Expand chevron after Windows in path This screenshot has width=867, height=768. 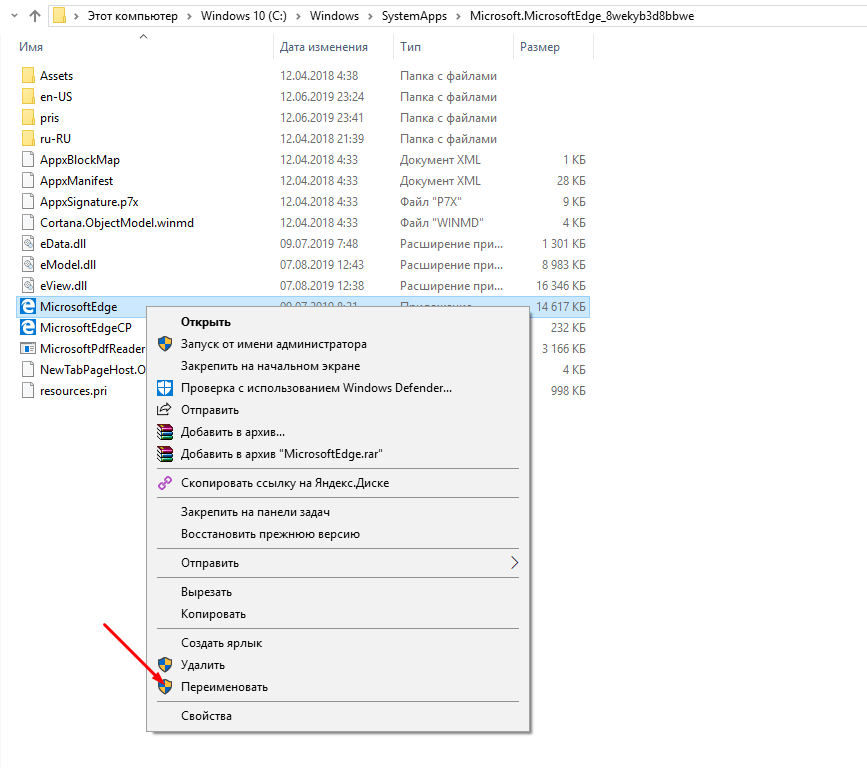(x=370, y=16)
